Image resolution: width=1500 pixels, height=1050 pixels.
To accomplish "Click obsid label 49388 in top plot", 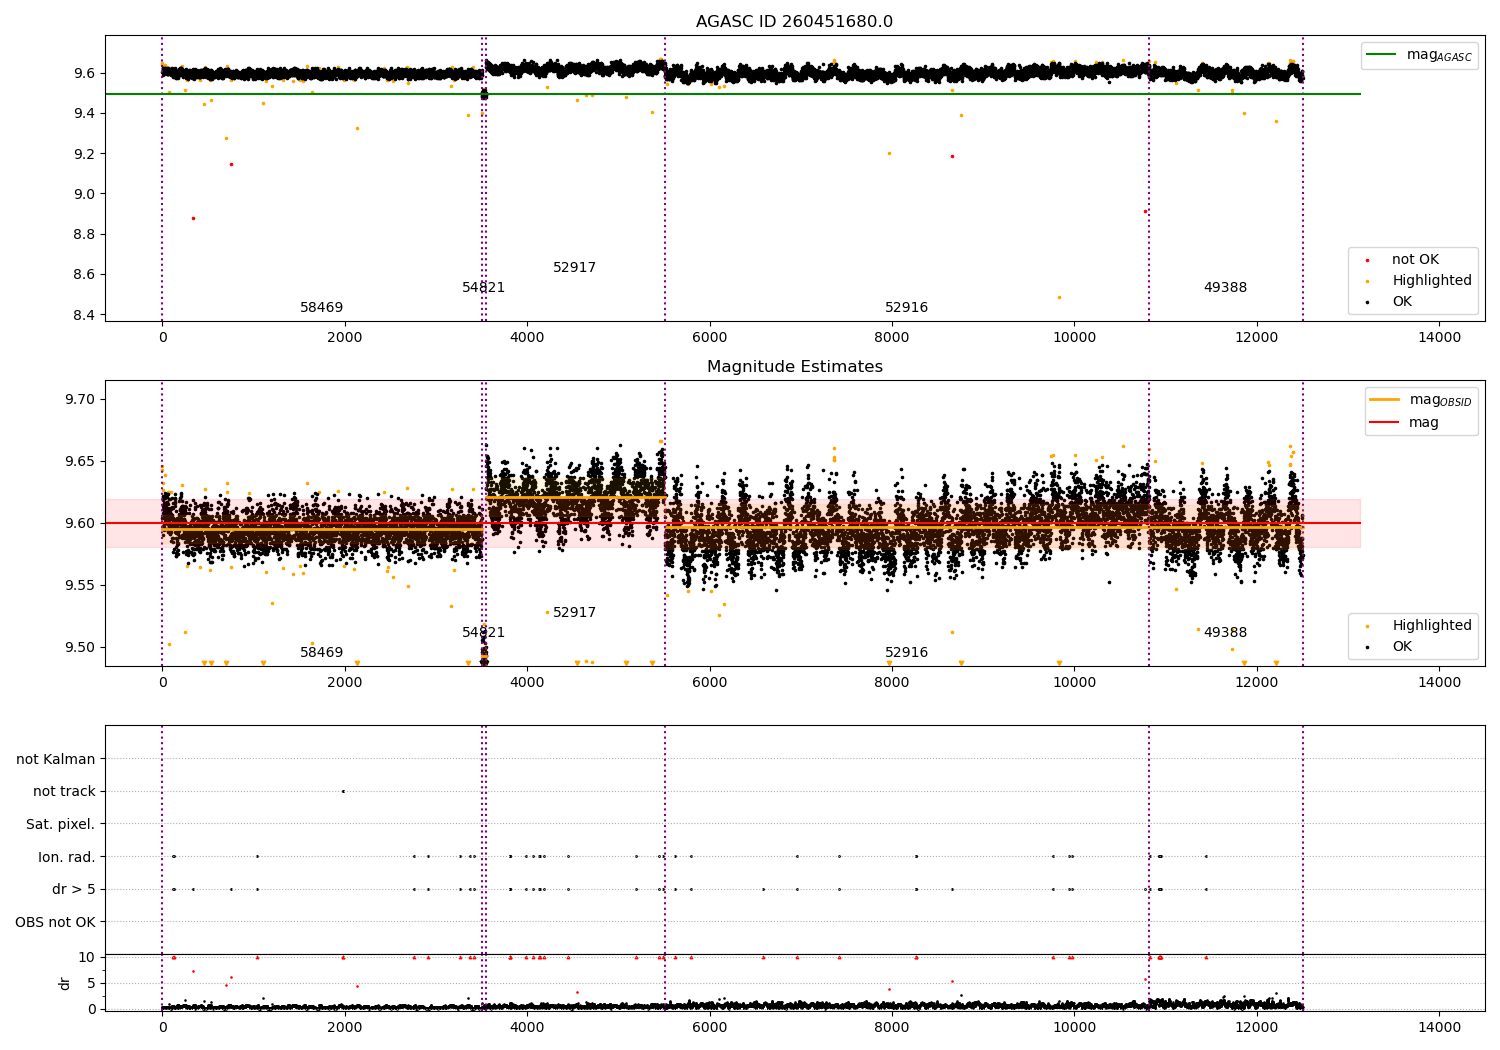I will pos(1225,288).
